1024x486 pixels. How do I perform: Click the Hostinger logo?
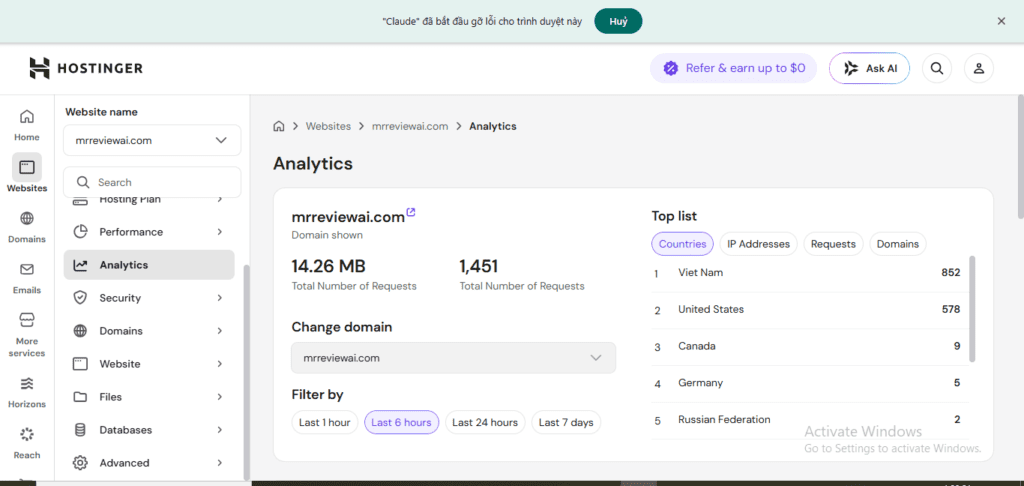(x=86, y=68)
